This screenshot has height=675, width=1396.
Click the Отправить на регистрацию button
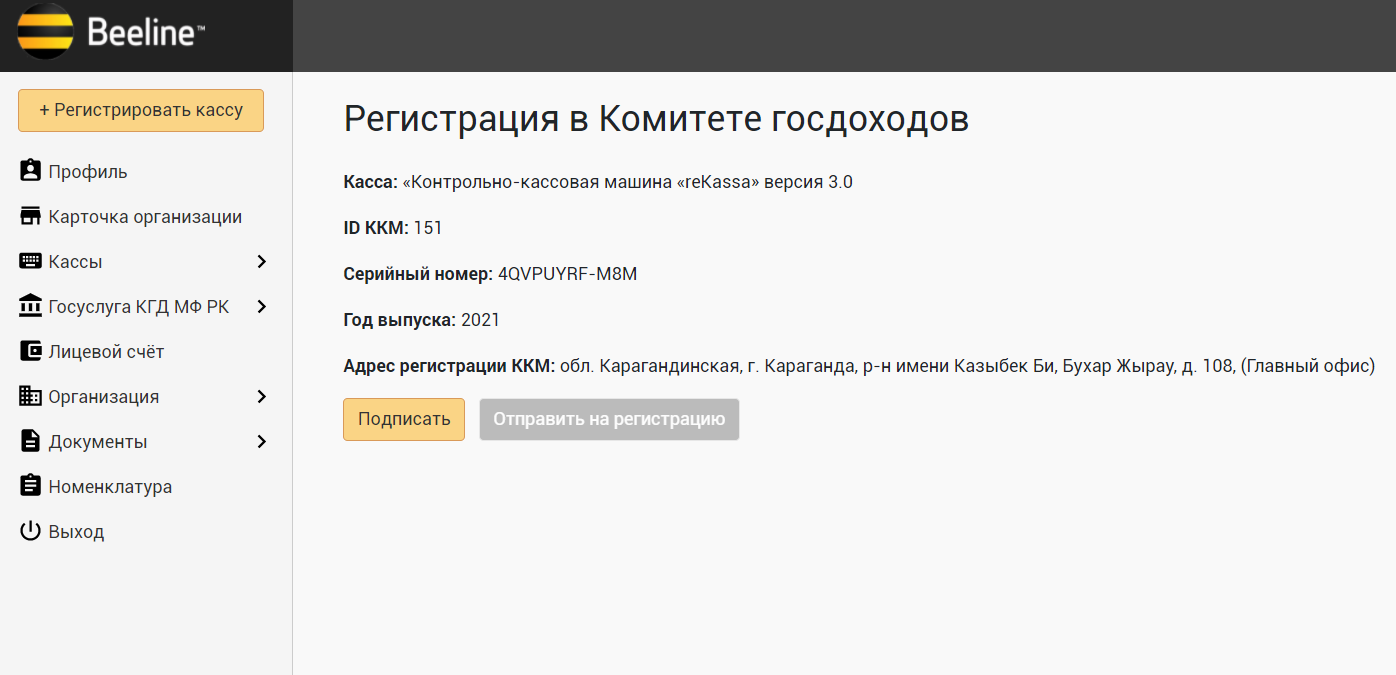(609, 419)
